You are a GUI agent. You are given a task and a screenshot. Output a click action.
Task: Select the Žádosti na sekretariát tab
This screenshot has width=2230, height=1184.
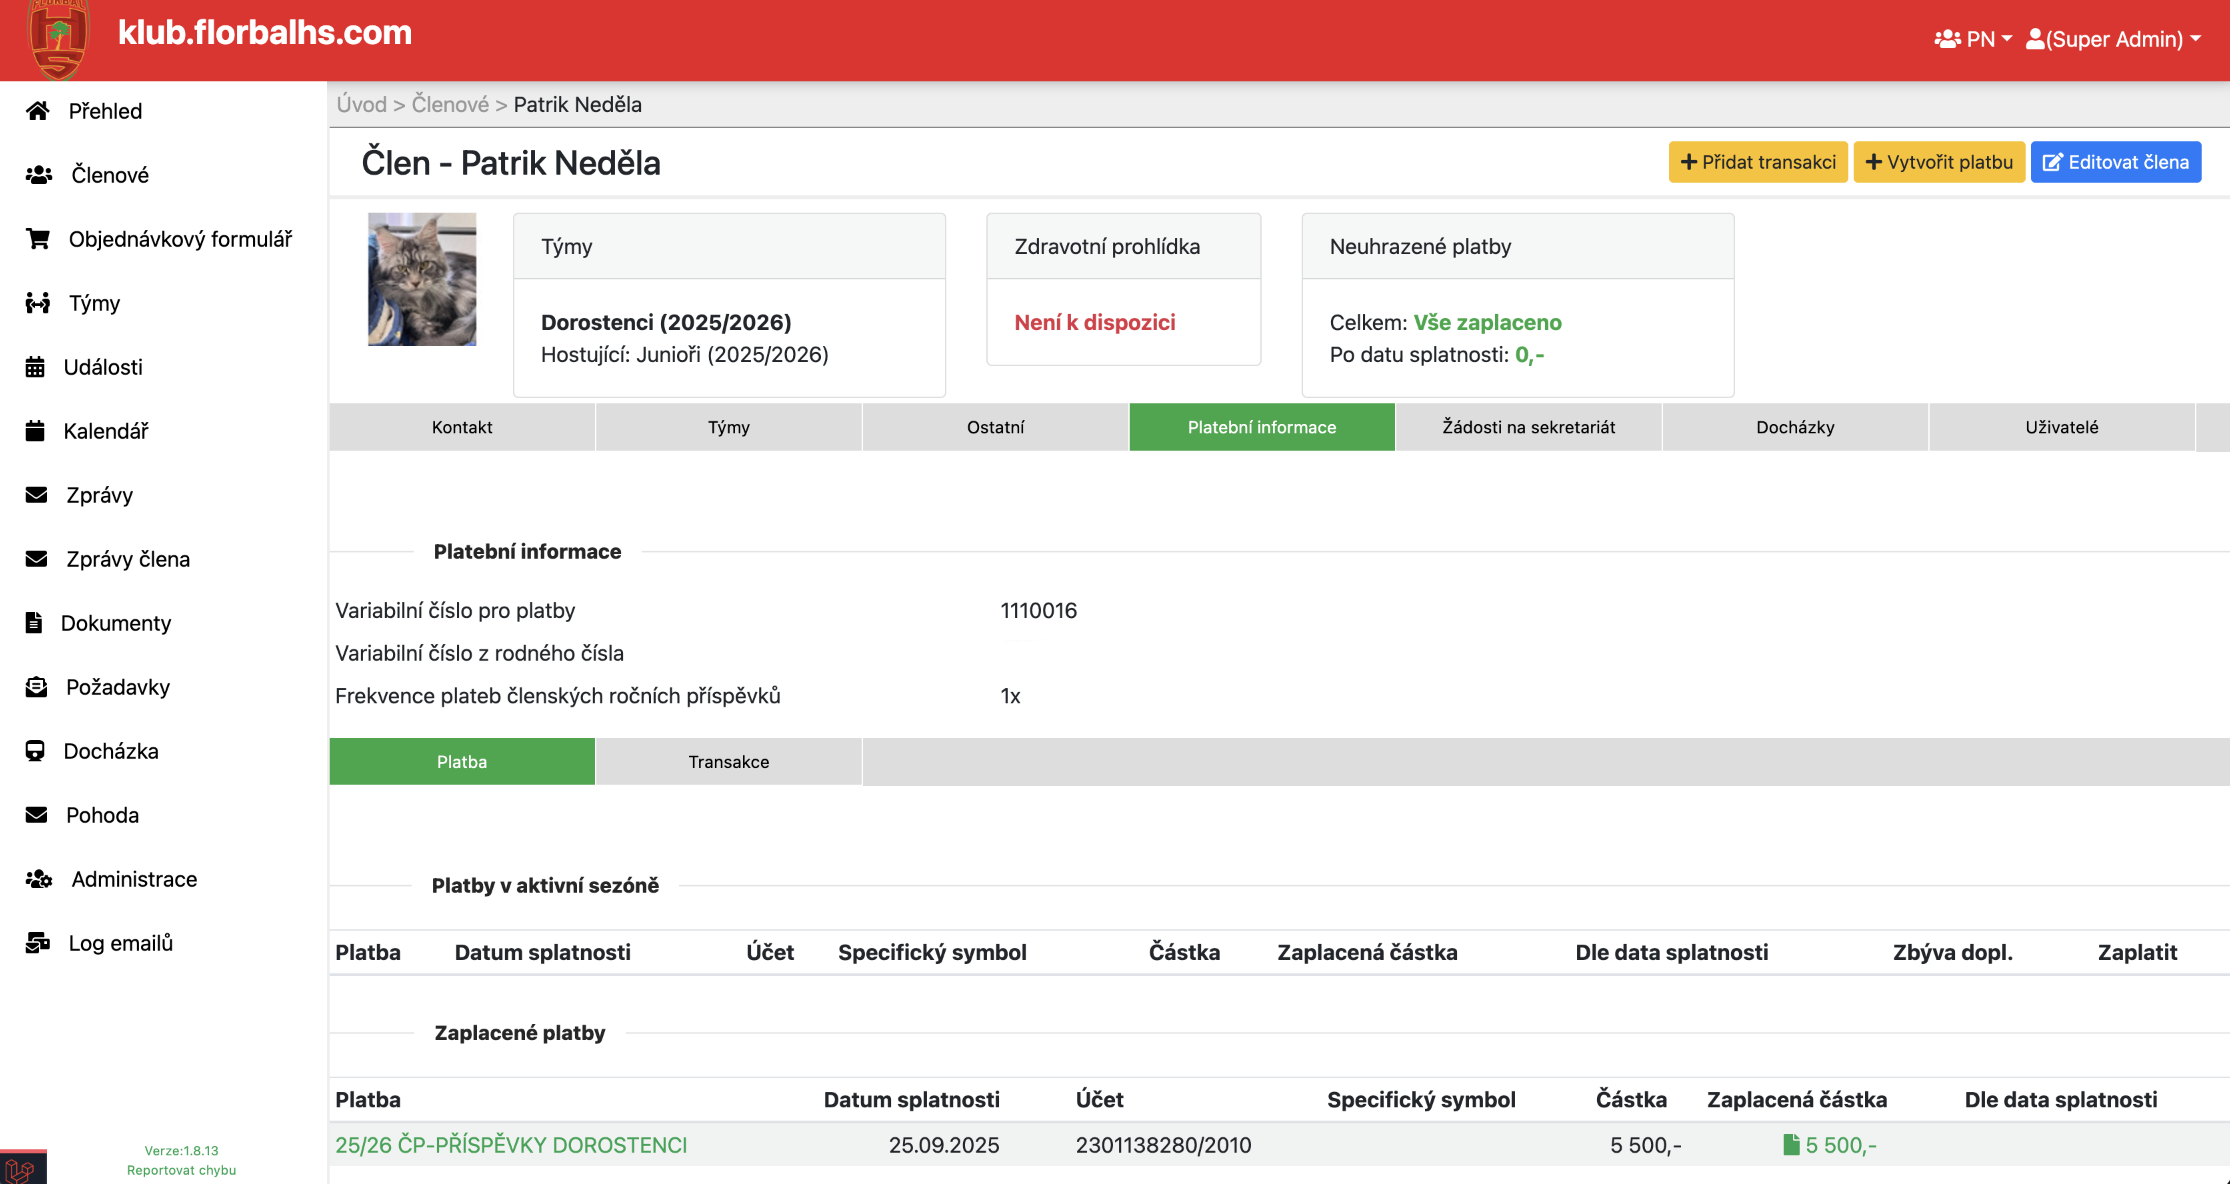1528,427
